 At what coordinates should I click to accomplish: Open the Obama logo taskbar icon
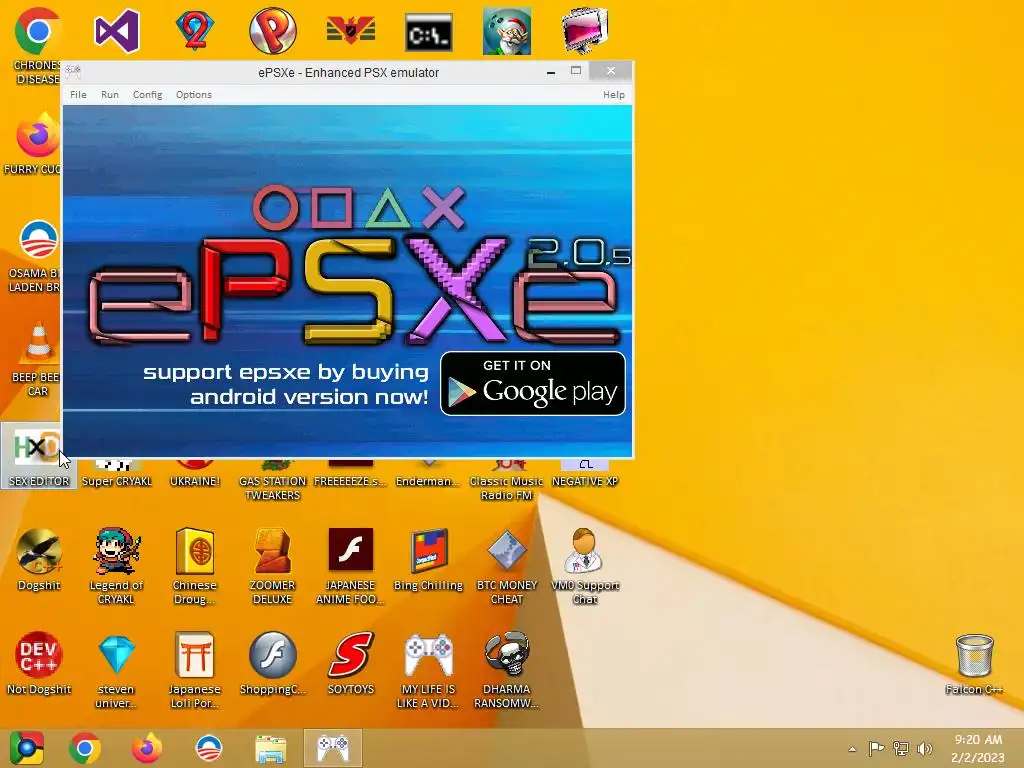click(x=209, y=748)
